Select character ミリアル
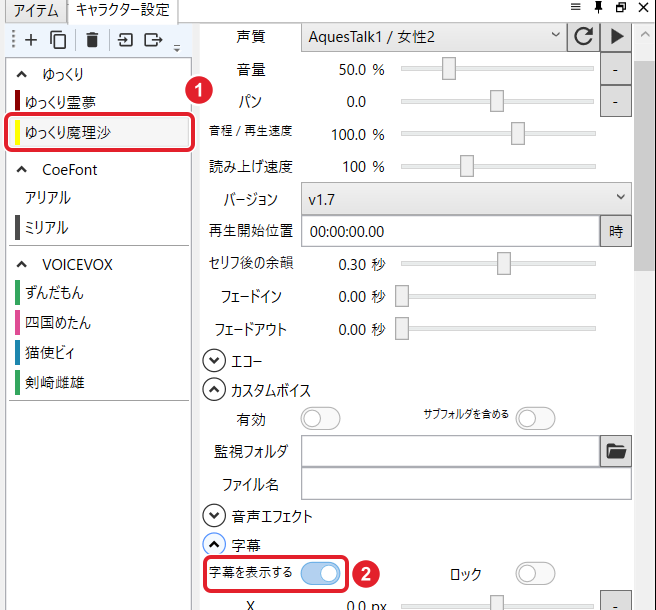The image size is (656, 610). click(x=99, y=228)
